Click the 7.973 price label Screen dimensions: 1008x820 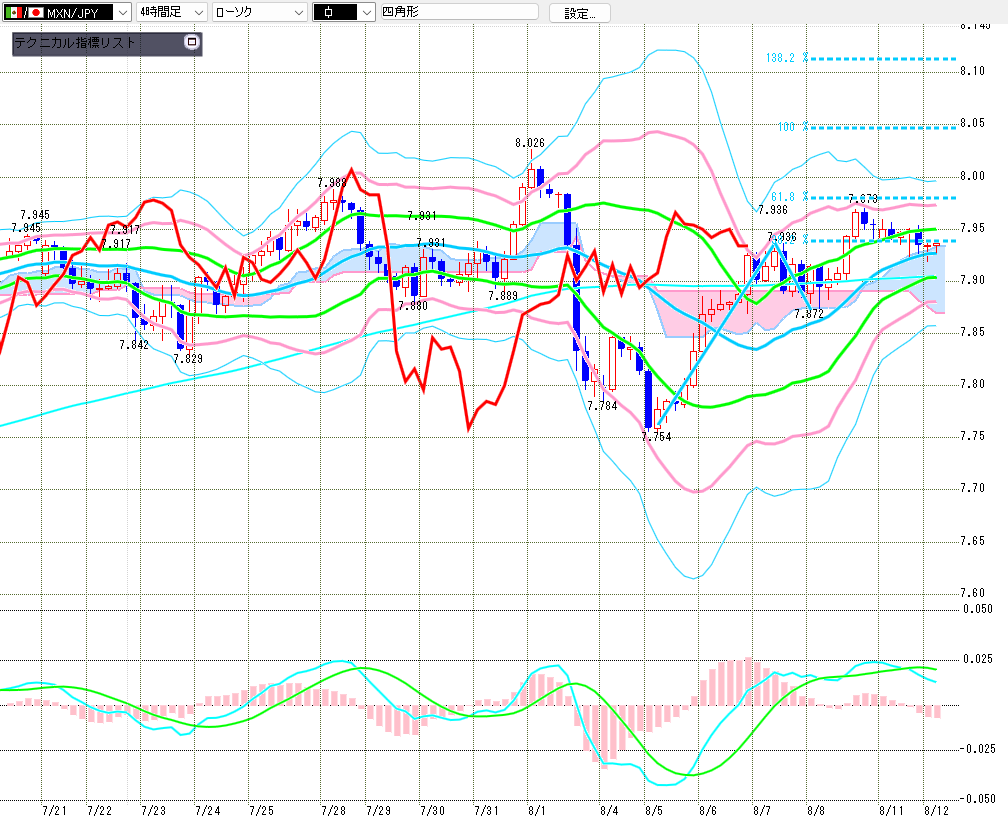pos(863,199)
